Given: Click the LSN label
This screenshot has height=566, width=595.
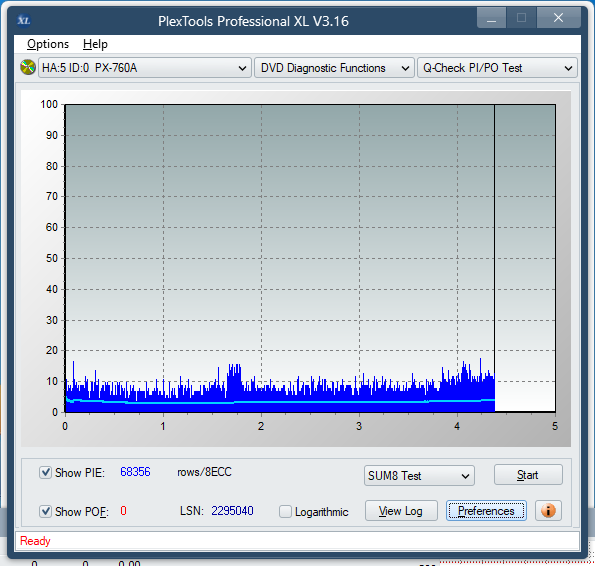Looking at the screenshot, I should click(192, 511).
